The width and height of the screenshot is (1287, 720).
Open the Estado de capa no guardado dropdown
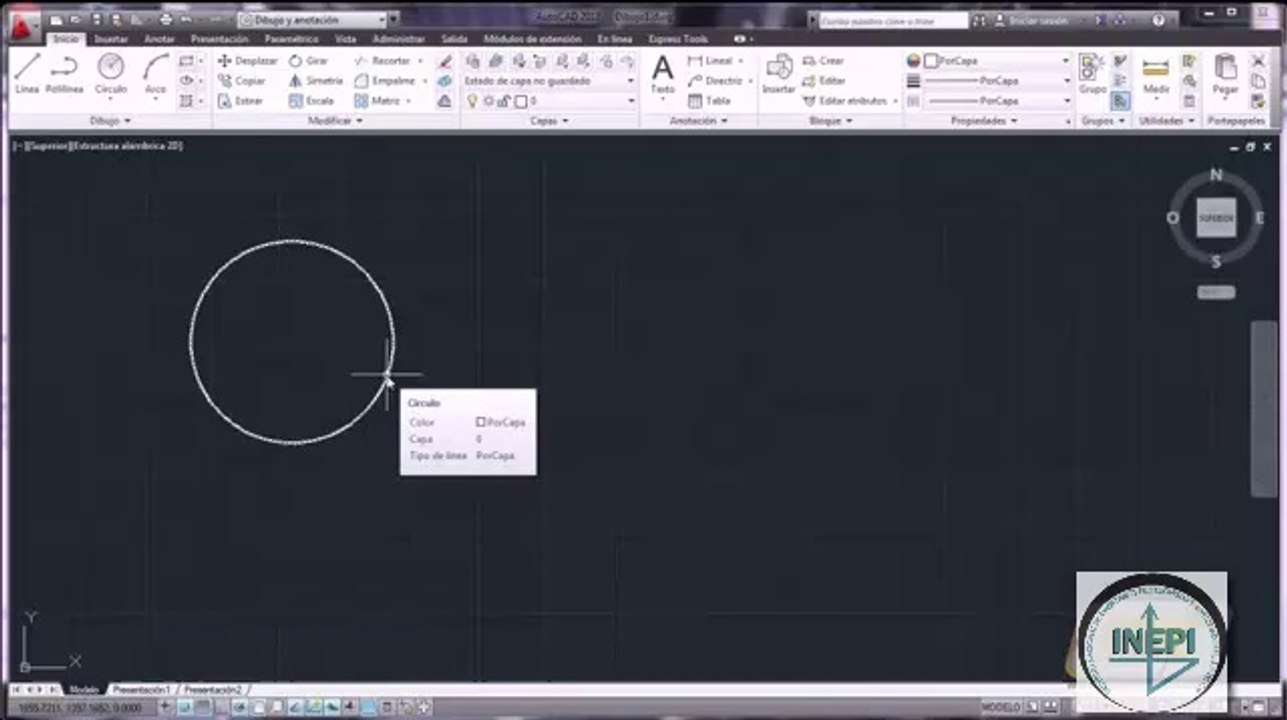coord(549,81)
